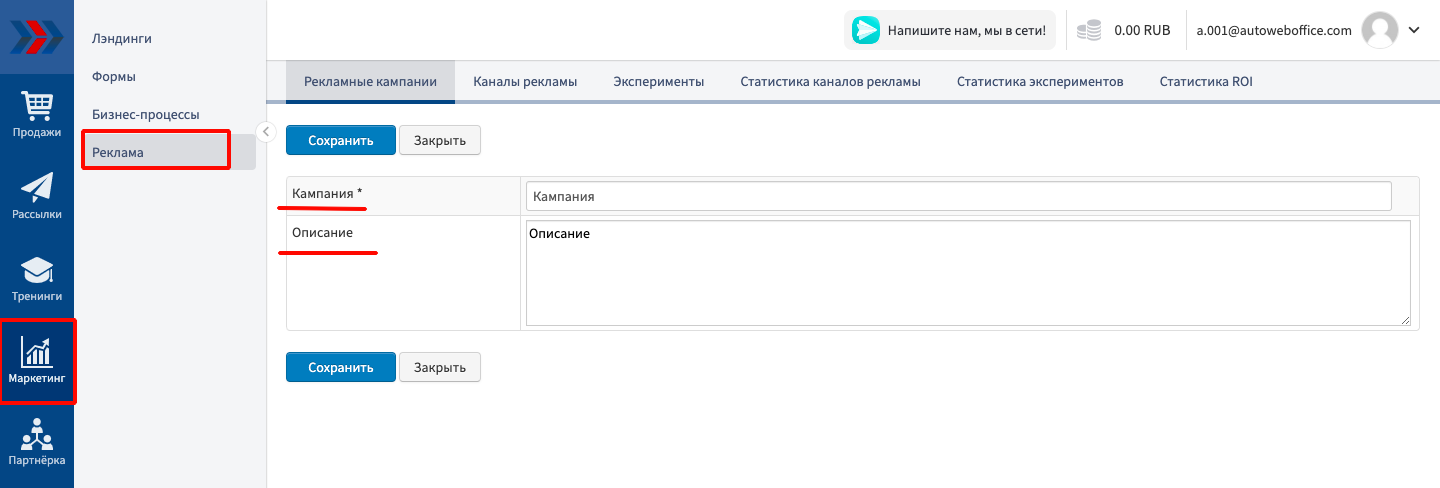Click inside the Описание text area
1440x488 pixels.
968,273
